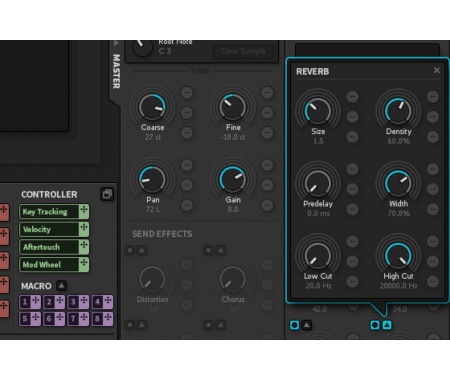Click Macro 7 drag handle icon
The width and height of the screenshot is (450, 380).
(x=84, y=319)
